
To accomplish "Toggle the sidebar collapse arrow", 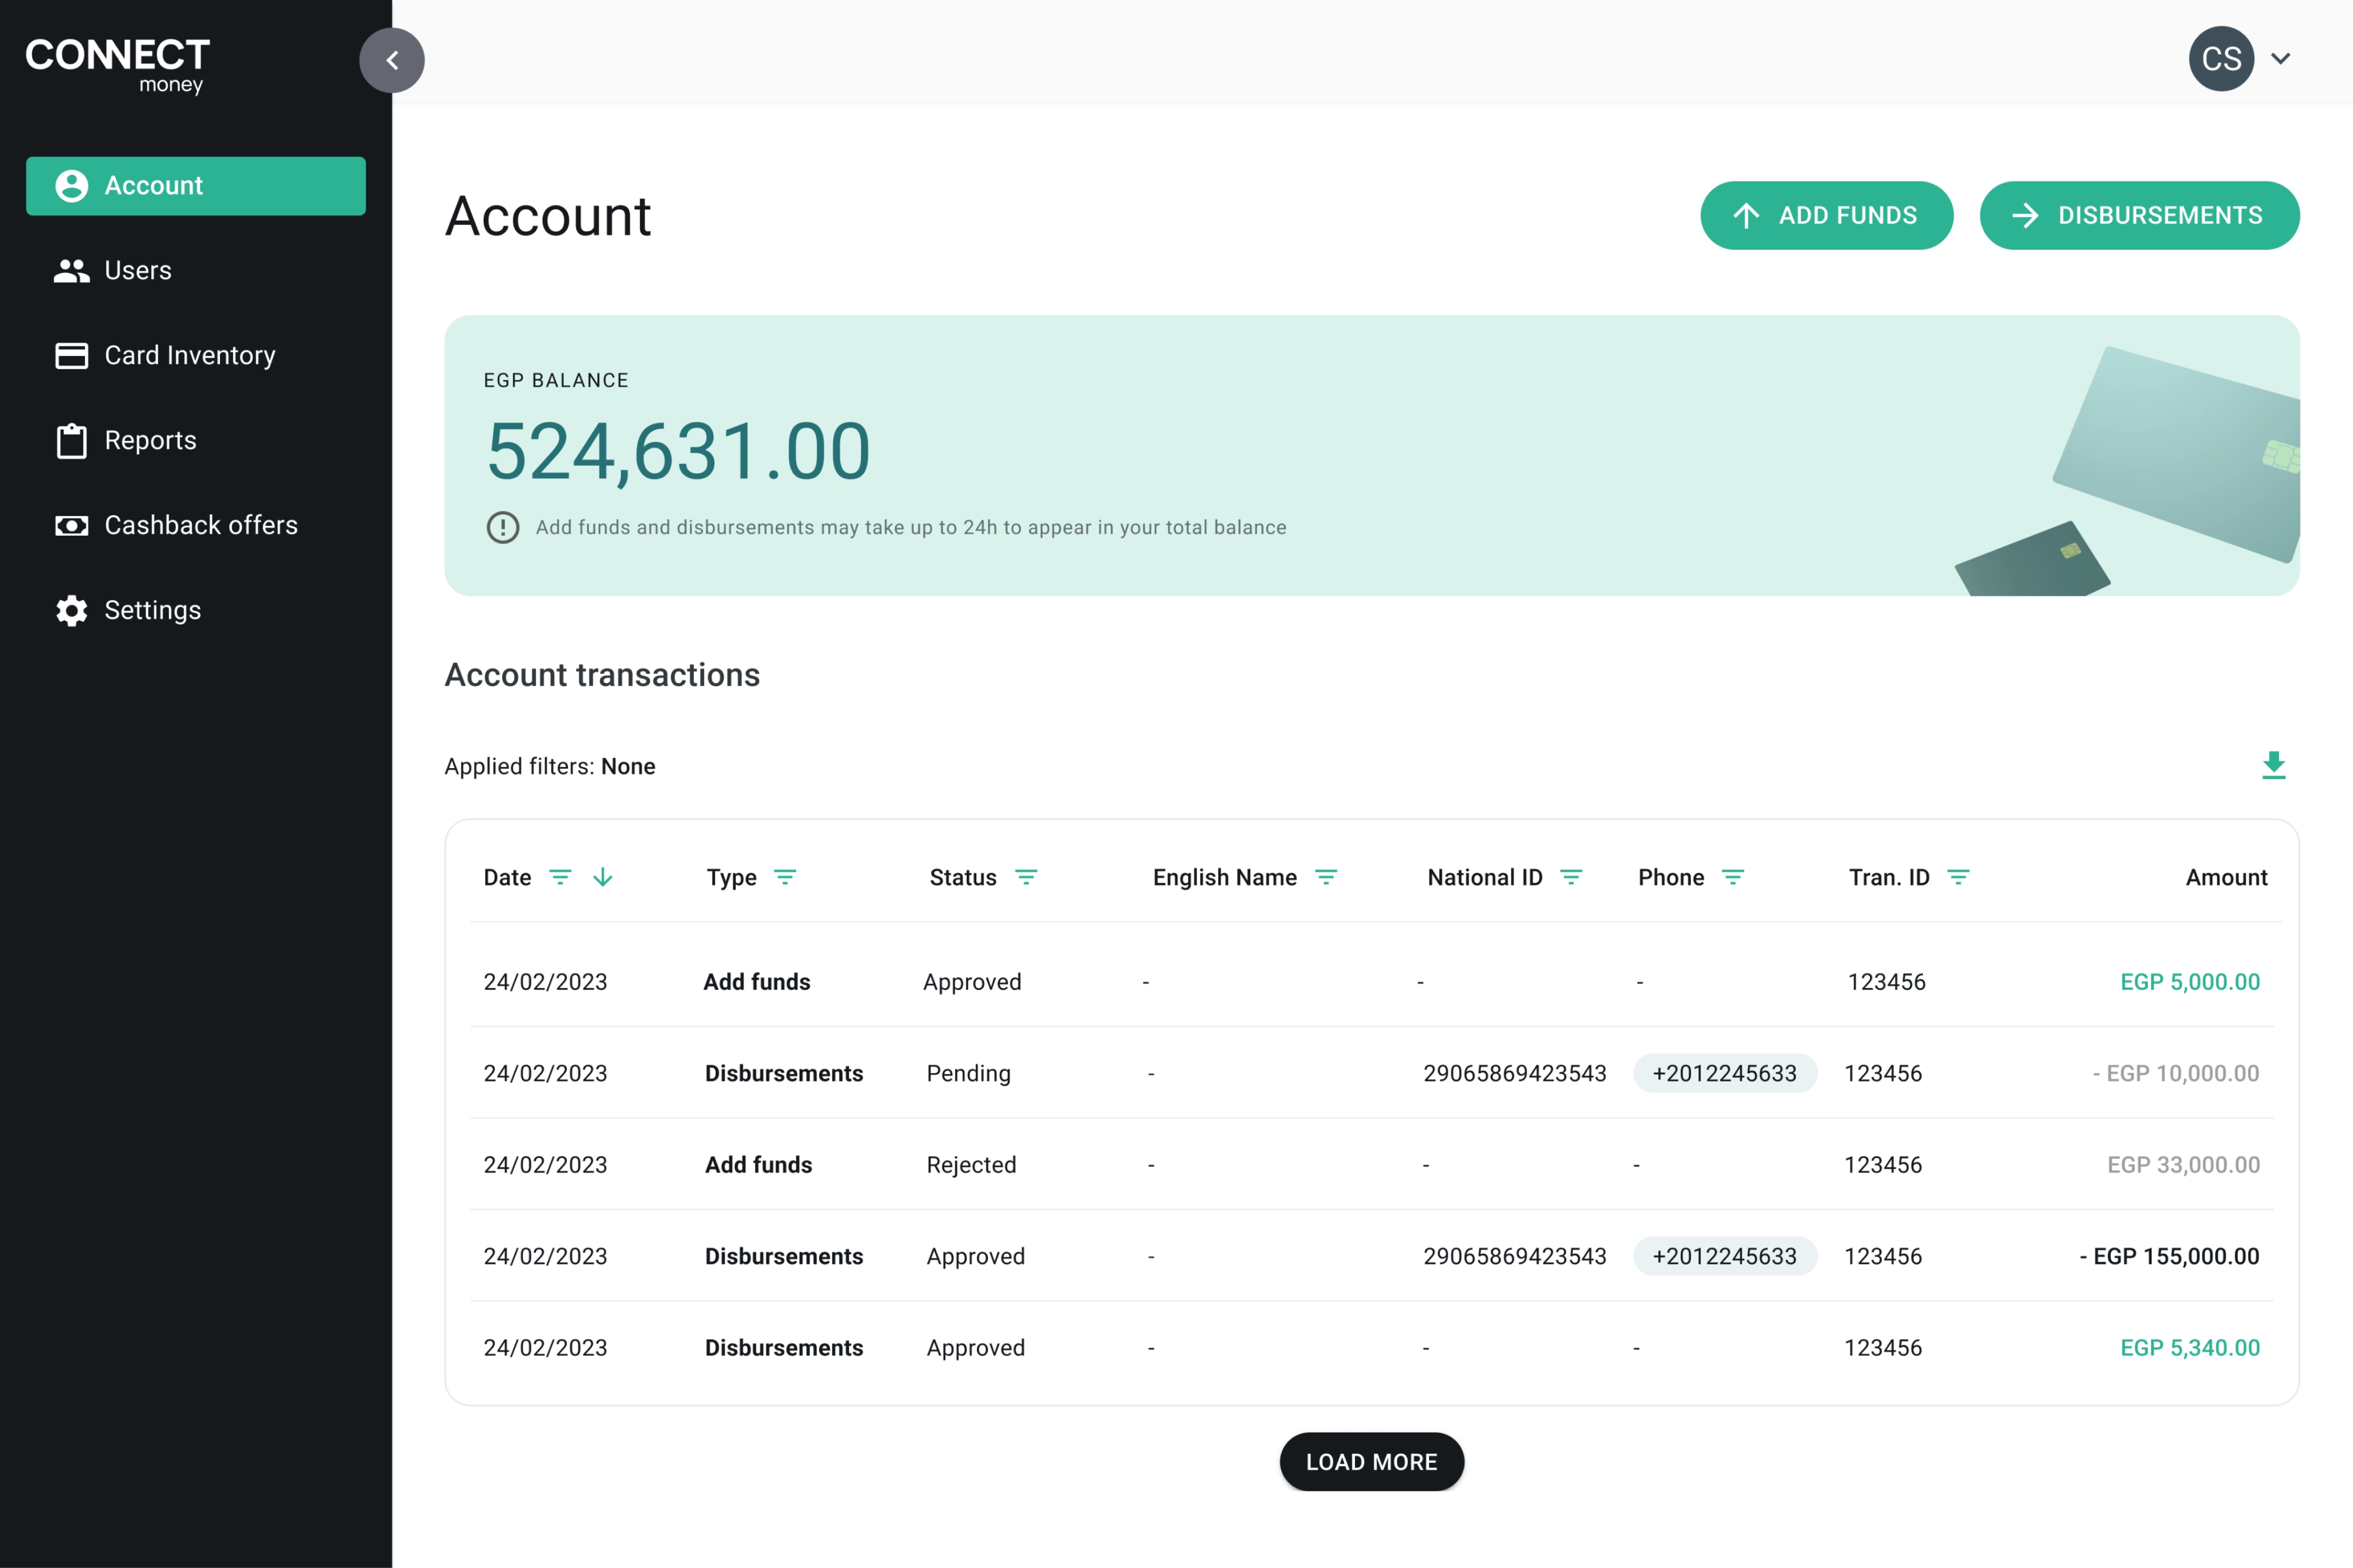I will click(x=392, y=59).
